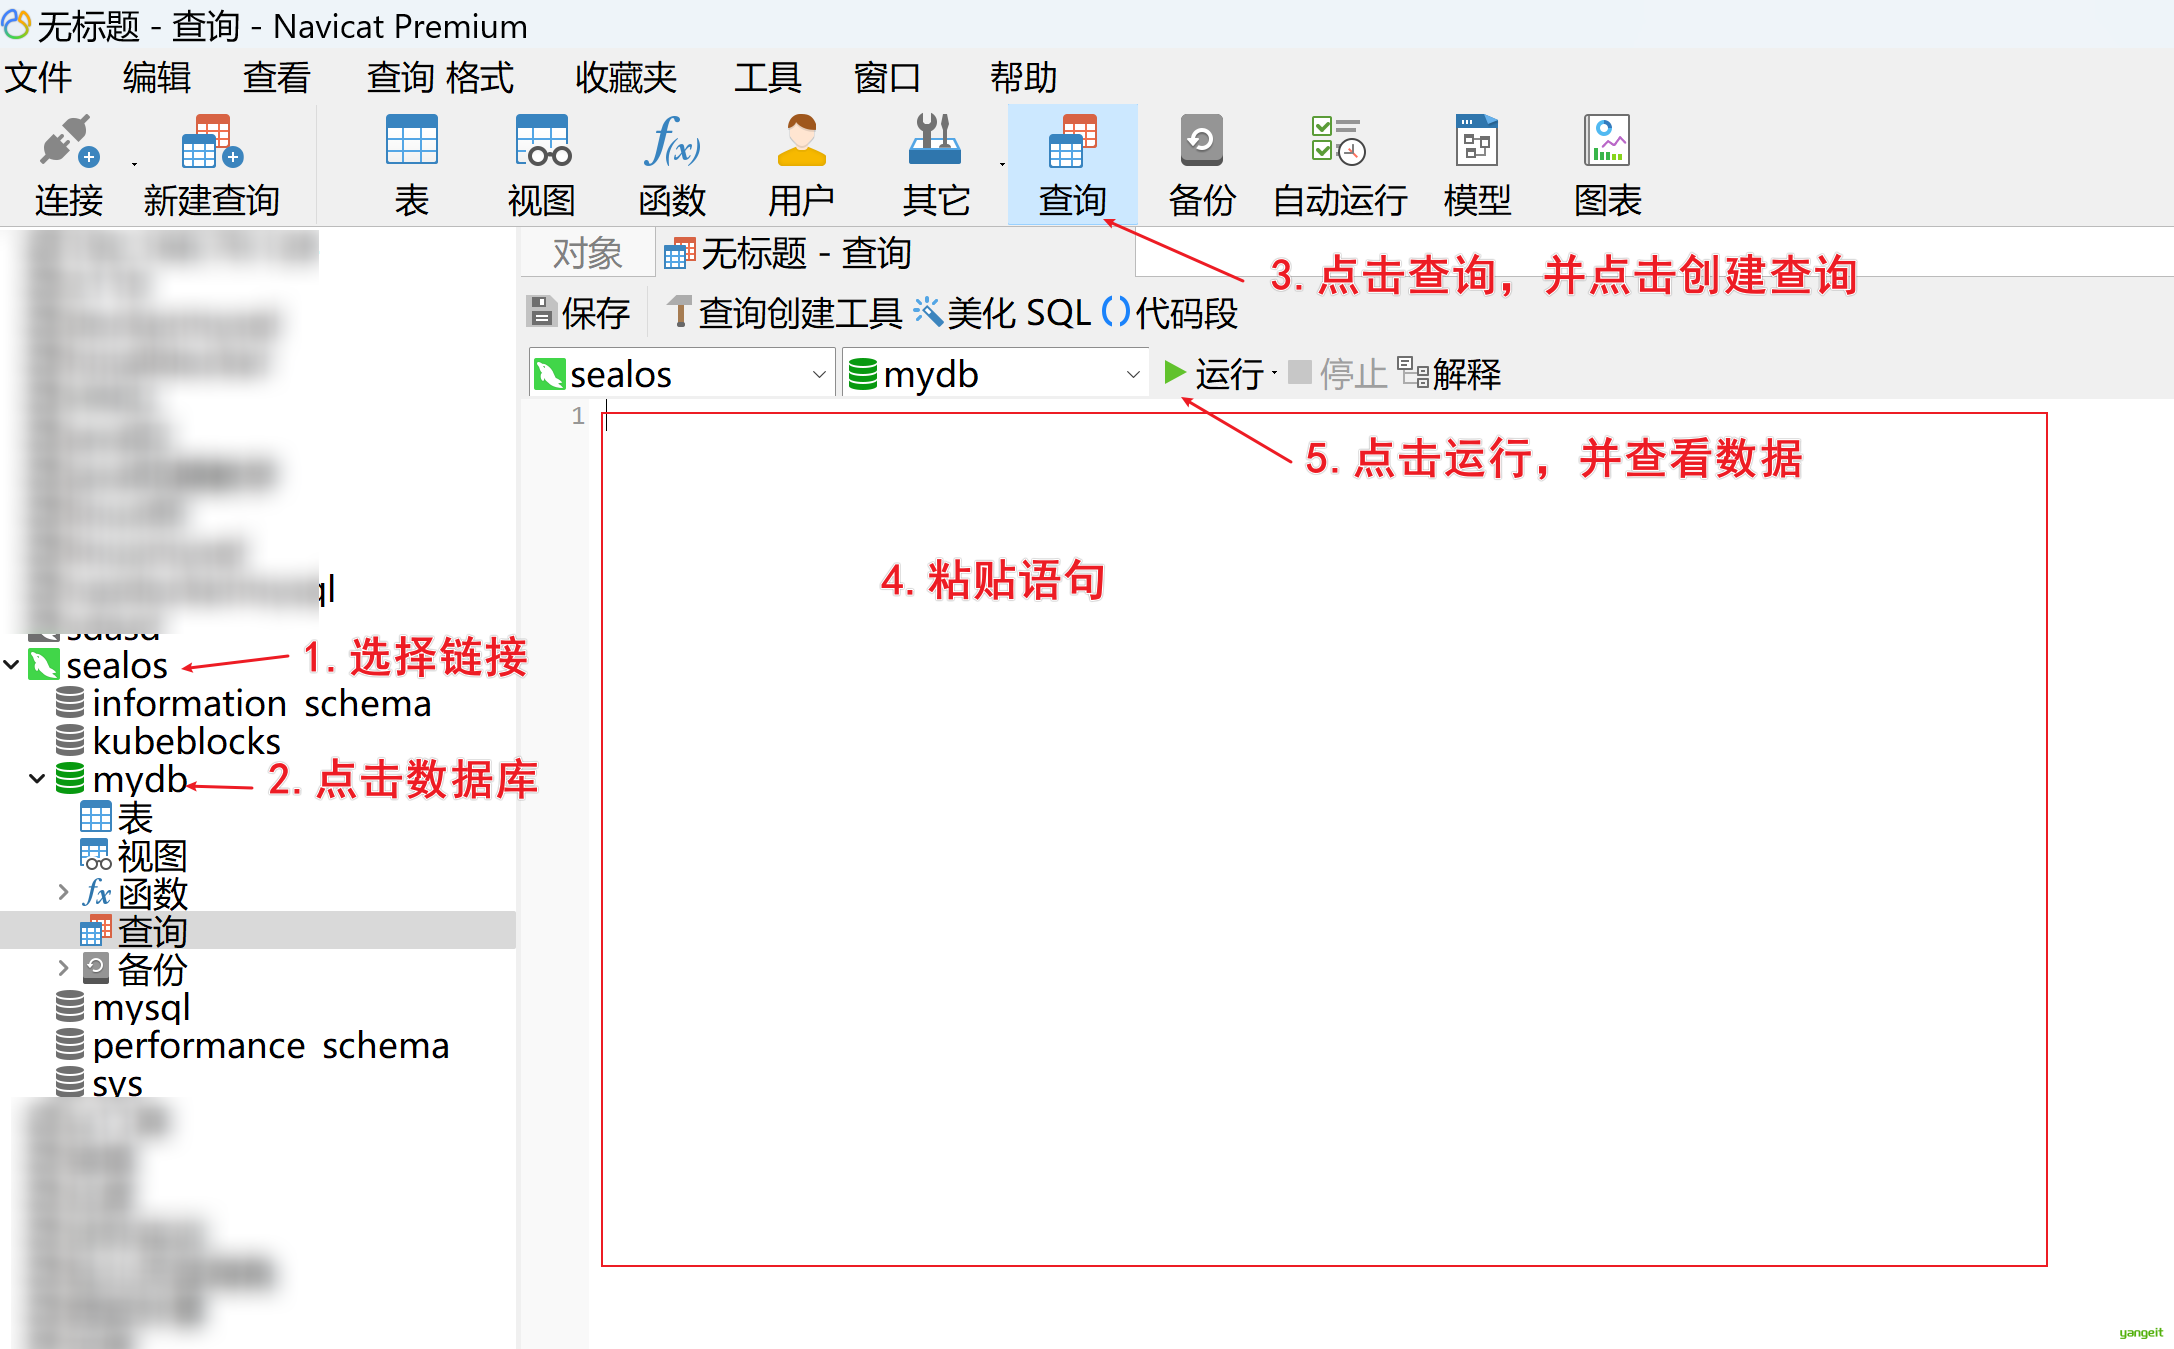
Task: Click the New Query (新建查询) toolbar icon
Action: pyautogui.click(x=211, y=165)
